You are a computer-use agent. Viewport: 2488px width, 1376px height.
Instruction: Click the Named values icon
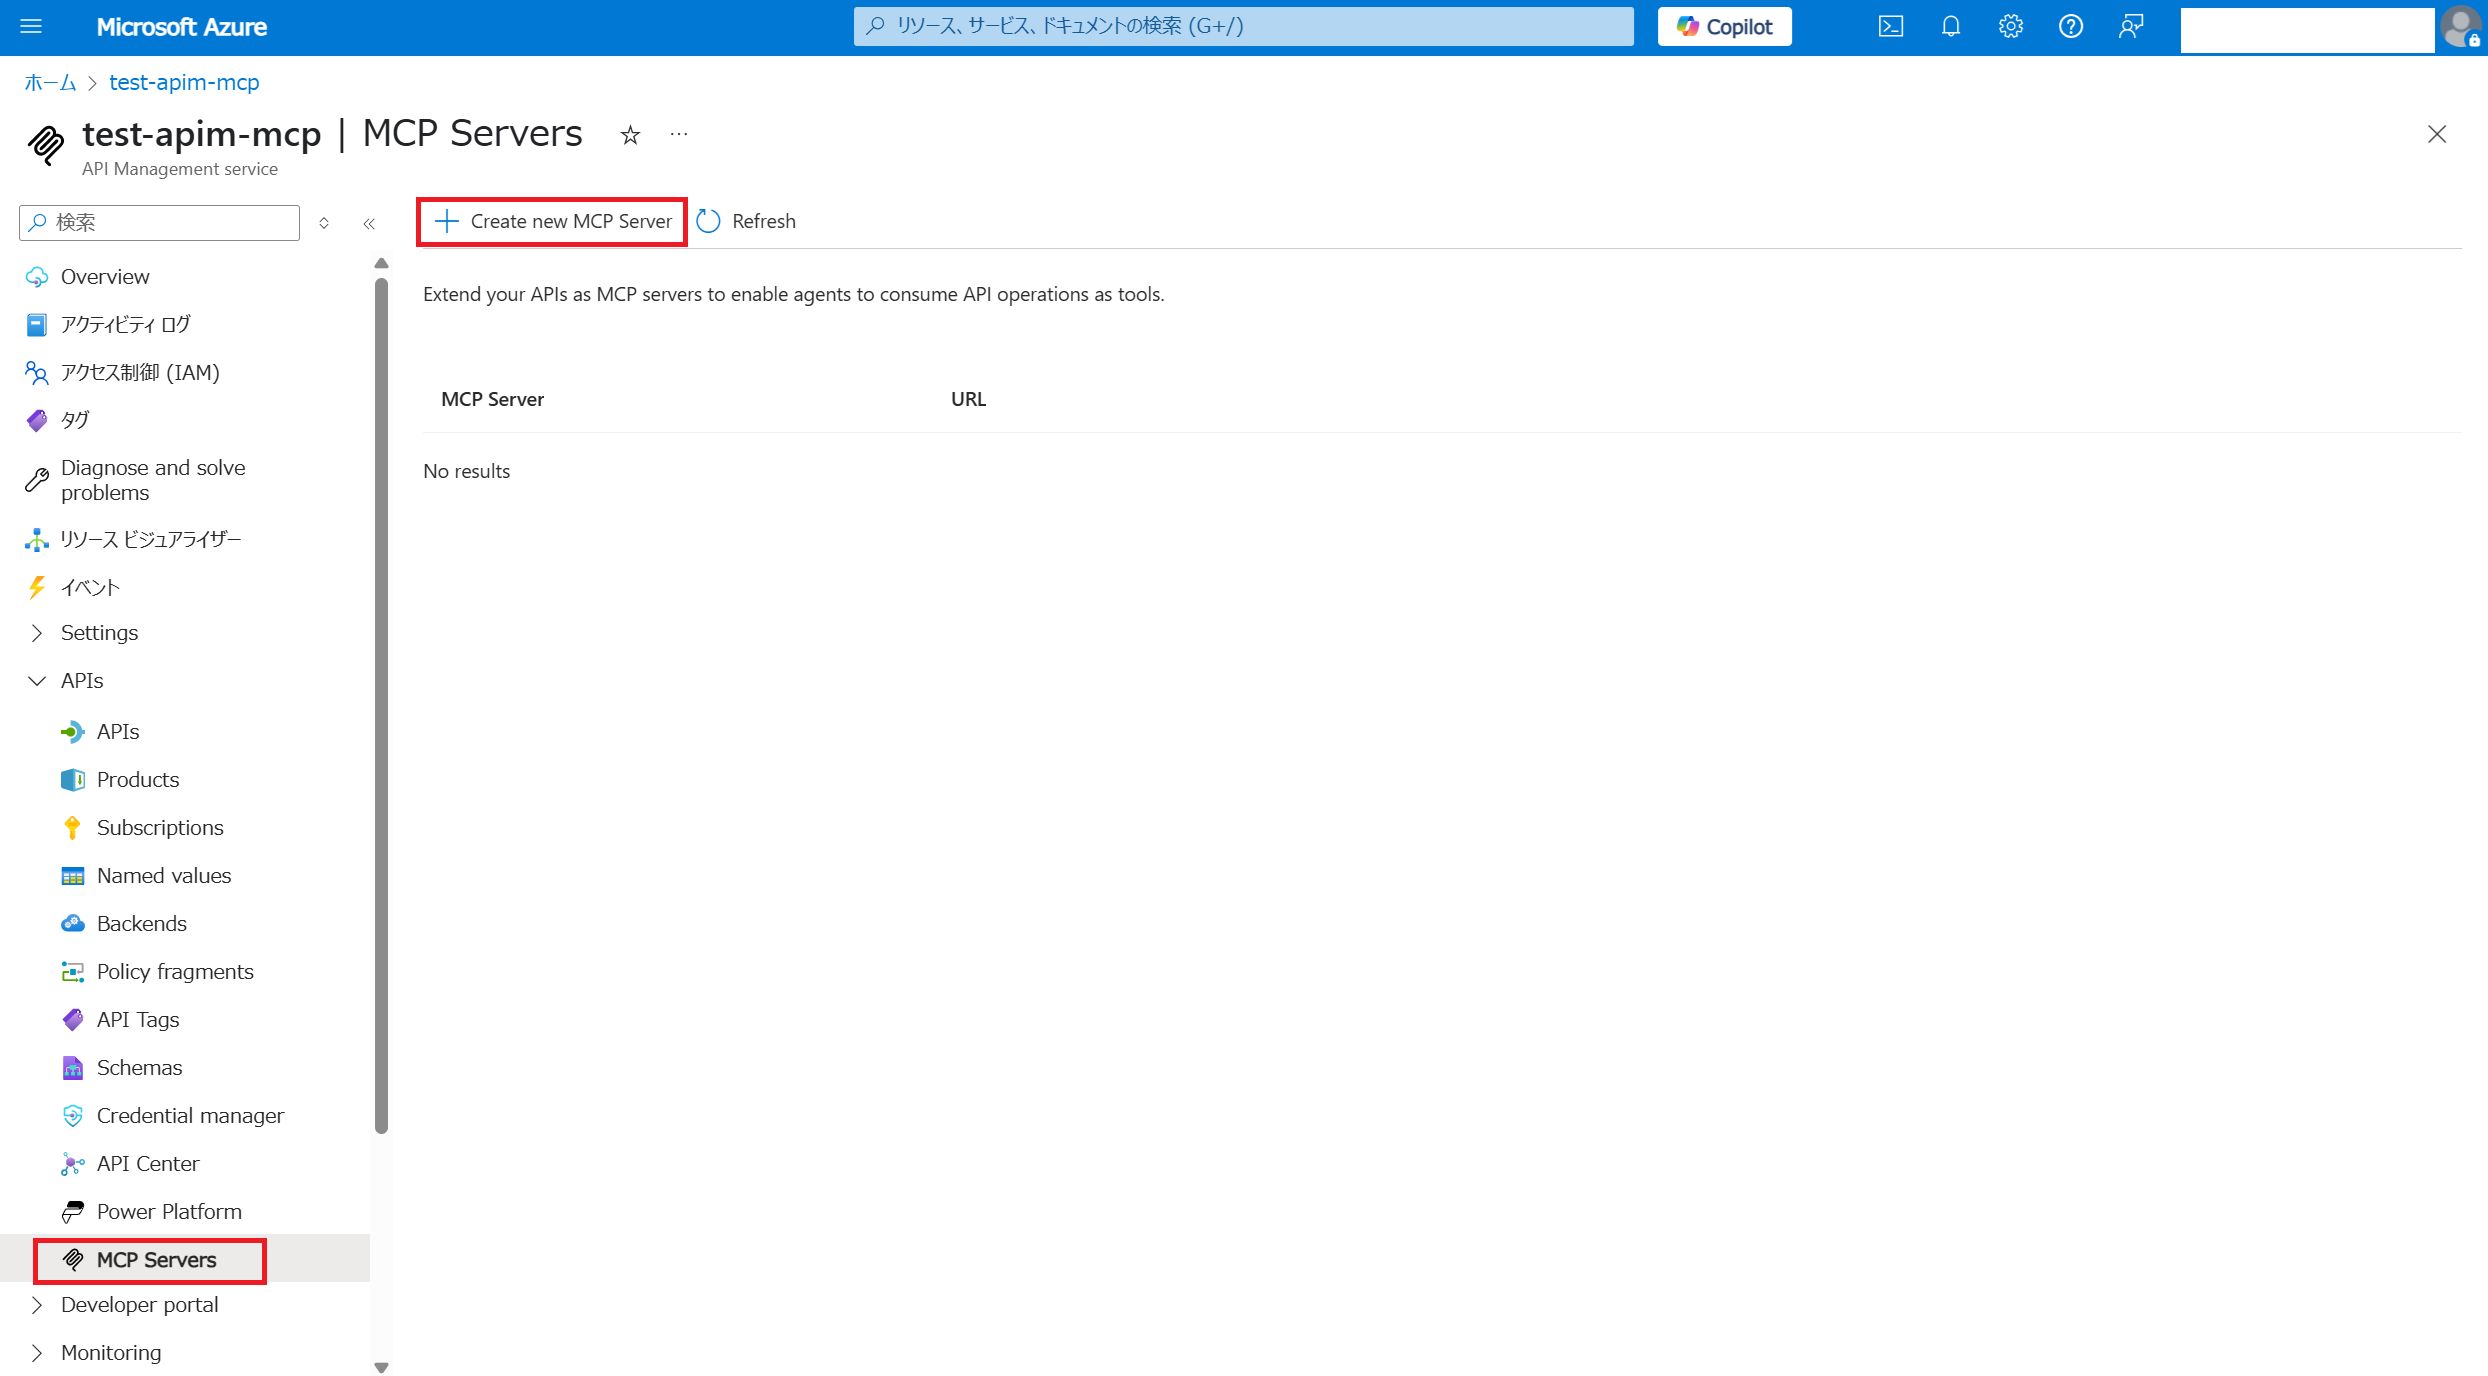pyautogui.click(x=73, y=876)
